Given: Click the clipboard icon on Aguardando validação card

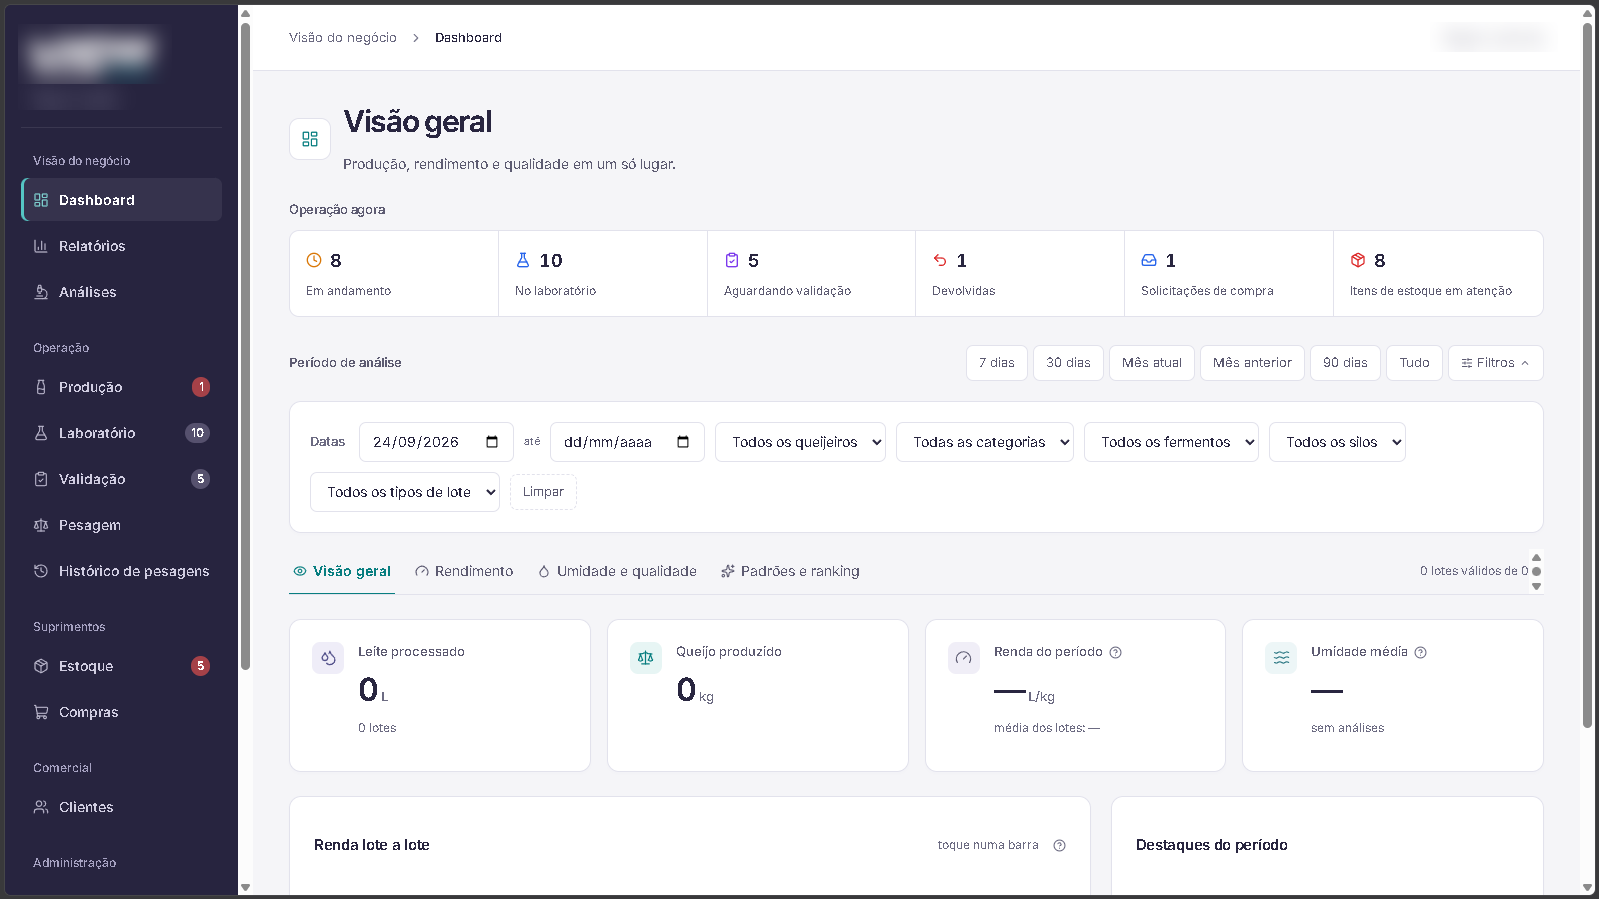Looking at the screenshot, I should (732, 260).
